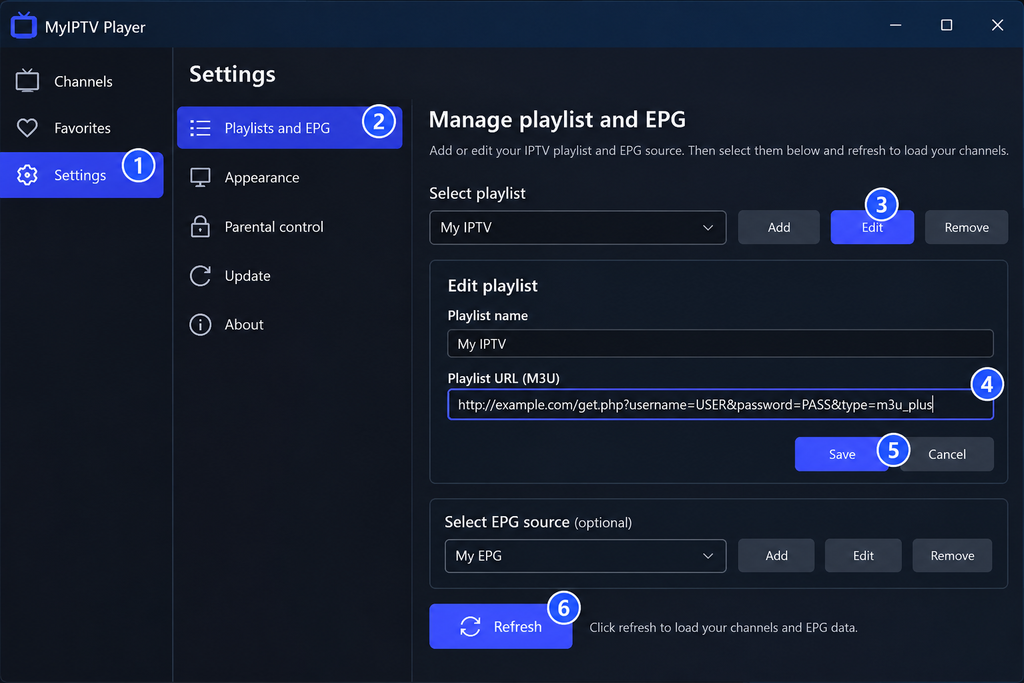The height and width of the screenshot is (683, 1024).
Task: Click the "Select EPG source" label
Action: point(507,522)
